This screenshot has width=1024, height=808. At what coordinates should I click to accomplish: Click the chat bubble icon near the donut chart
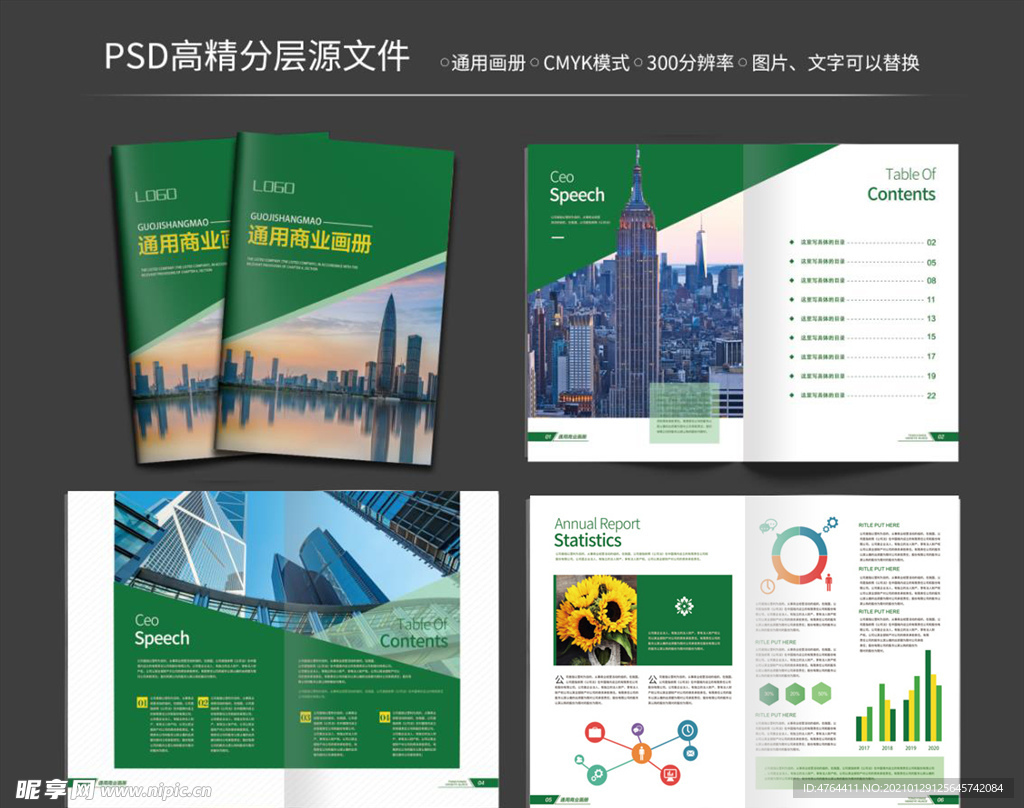(766, 527)
